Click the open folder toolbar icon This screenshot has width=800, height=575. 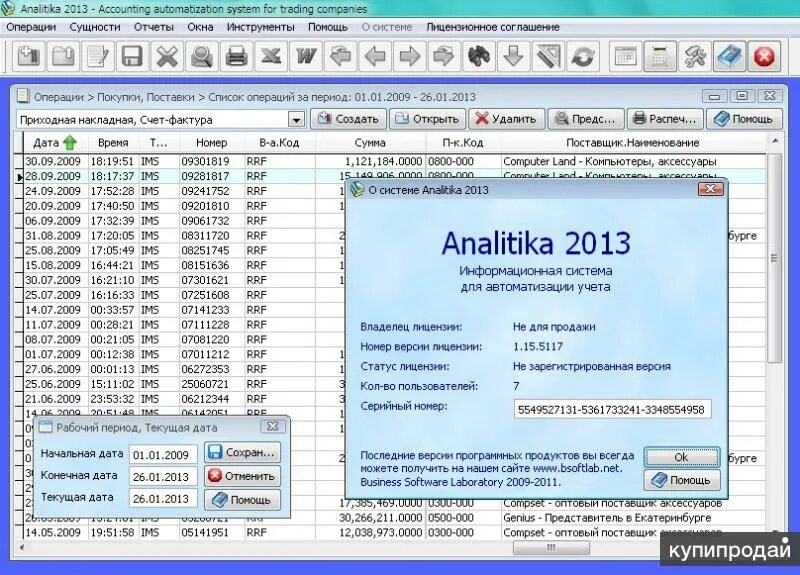64,56
